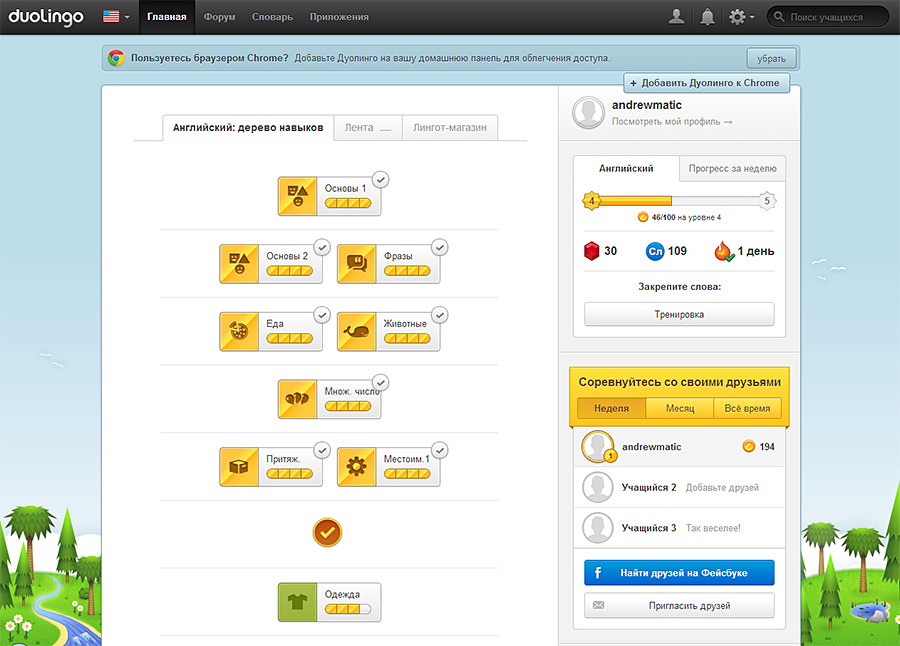900x646 pixels.
Task: Select the Английский stats tab
Action: (626, 168)
